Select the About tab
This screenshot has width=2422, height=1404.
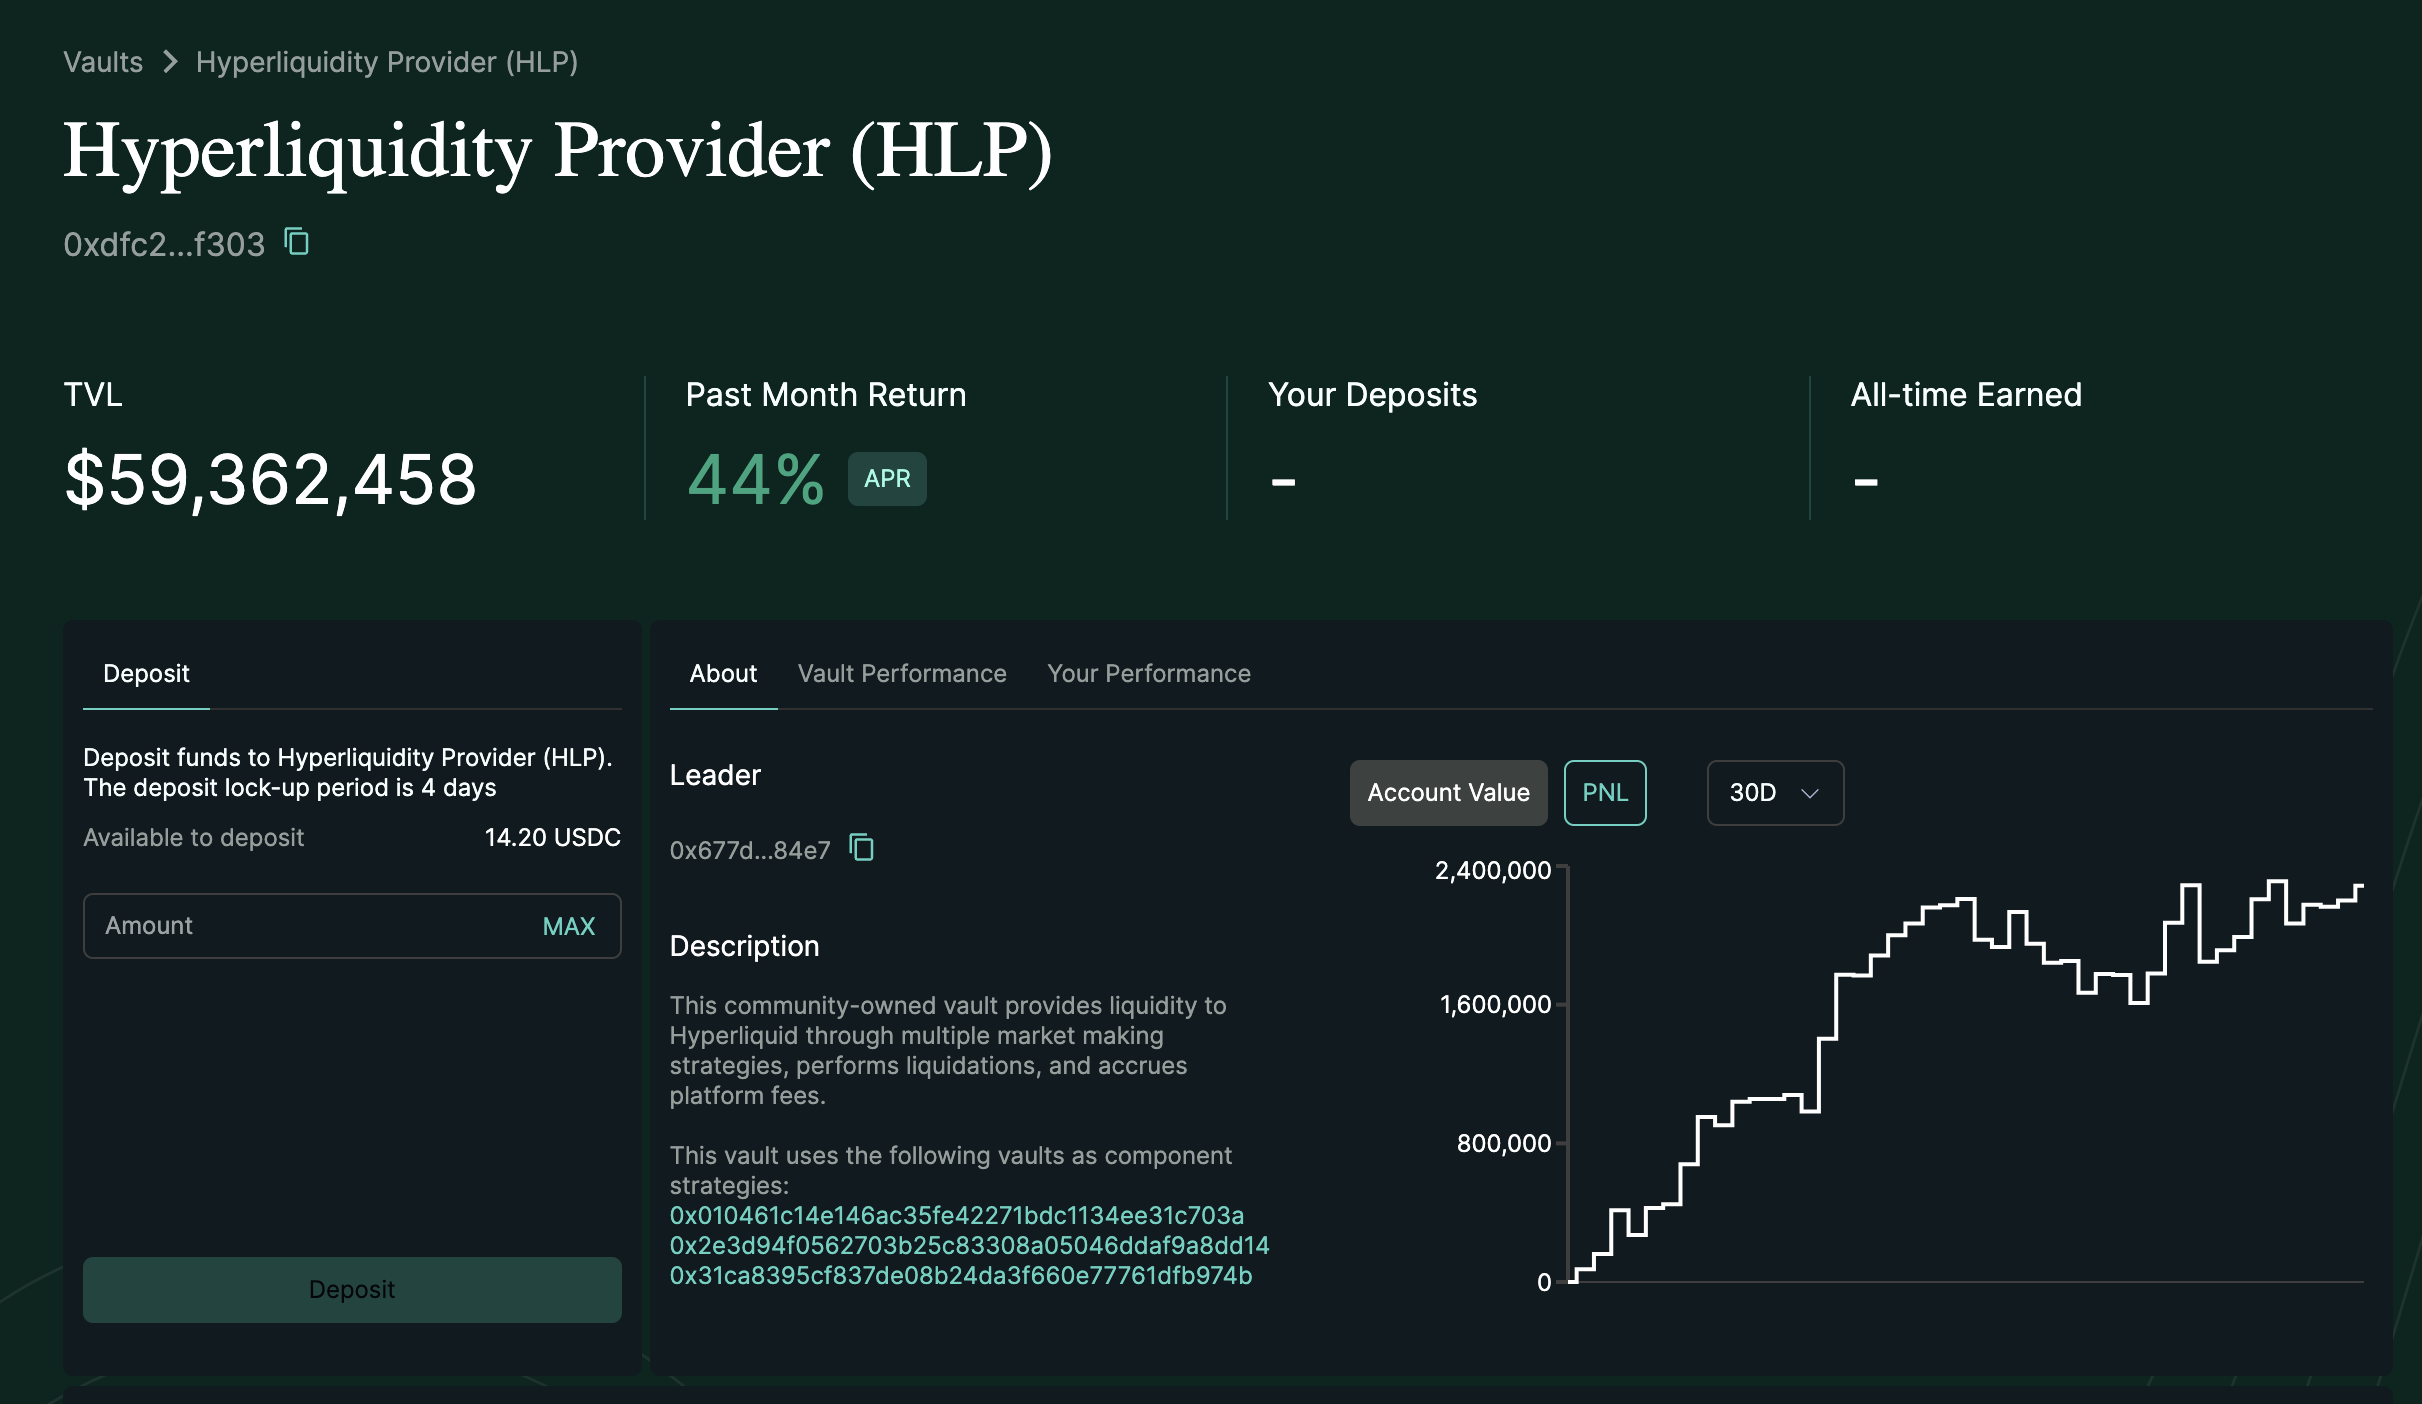click(722, 674)
